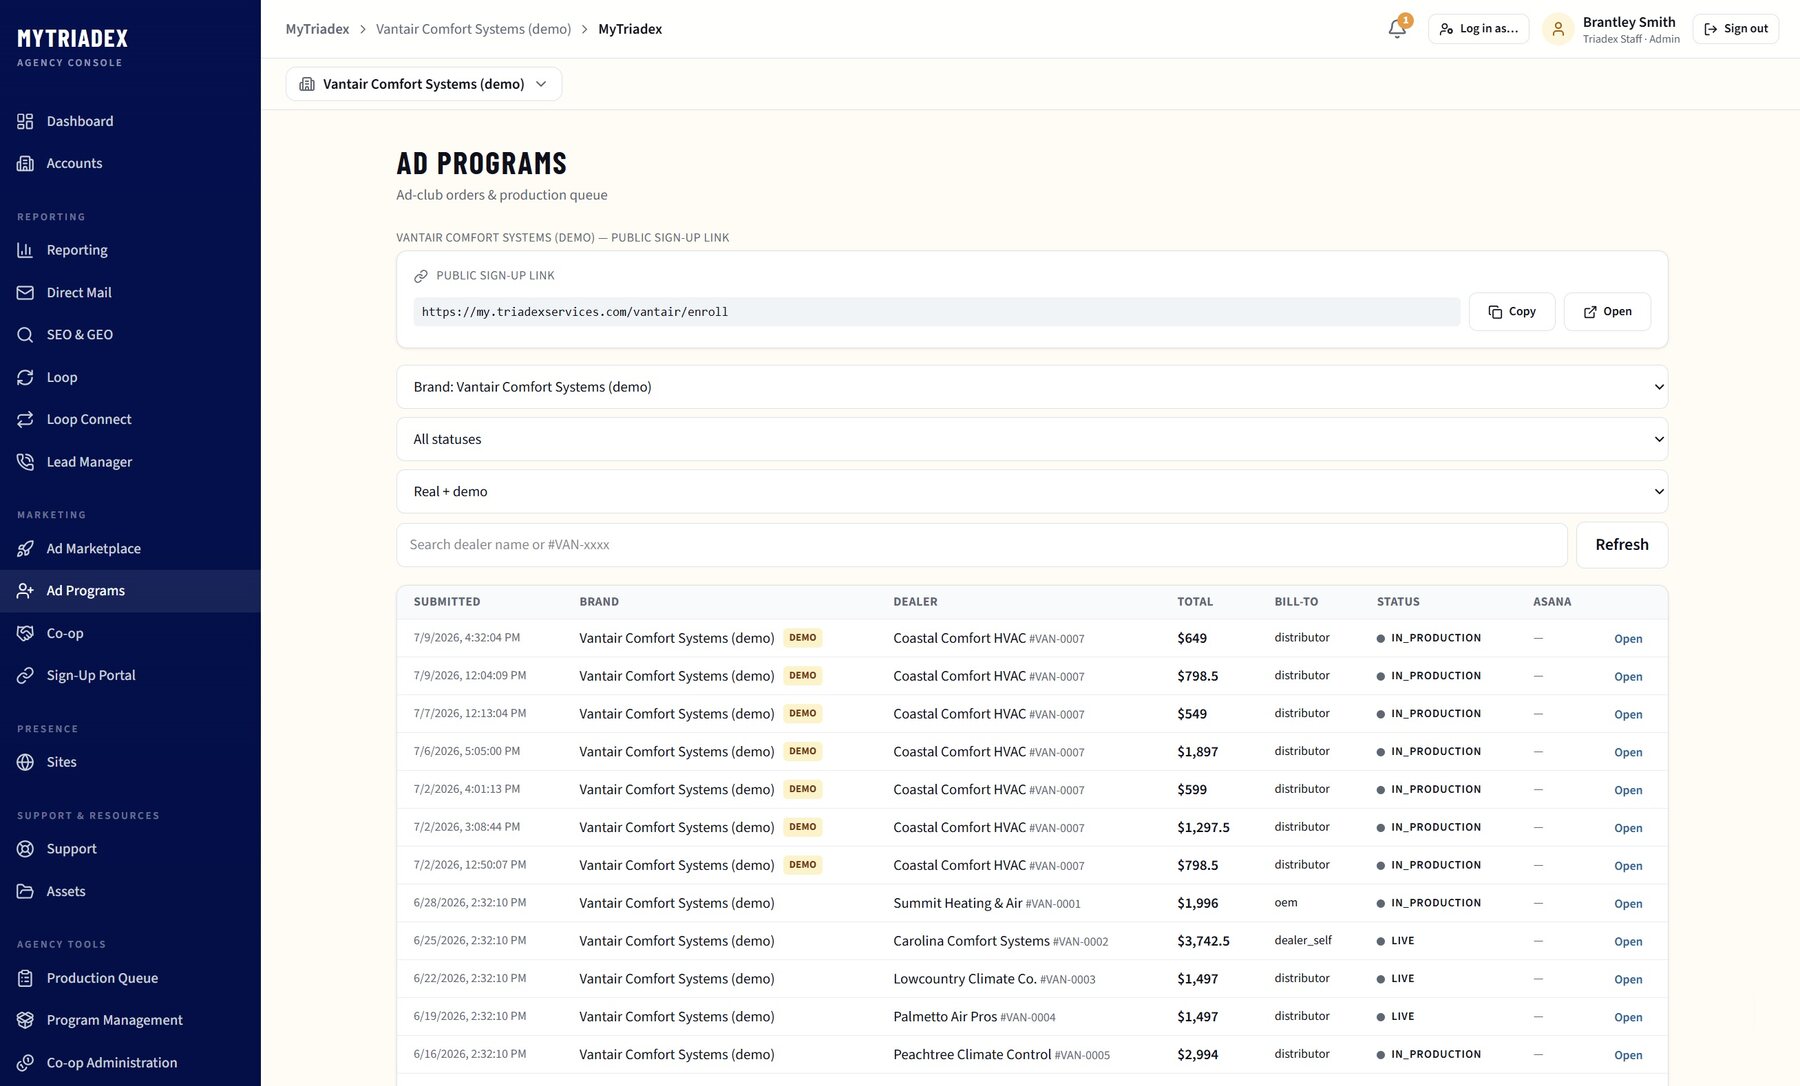
Task: Expand the Vantair Comfort Systems account switcher
Action: (x=424, y=84)
